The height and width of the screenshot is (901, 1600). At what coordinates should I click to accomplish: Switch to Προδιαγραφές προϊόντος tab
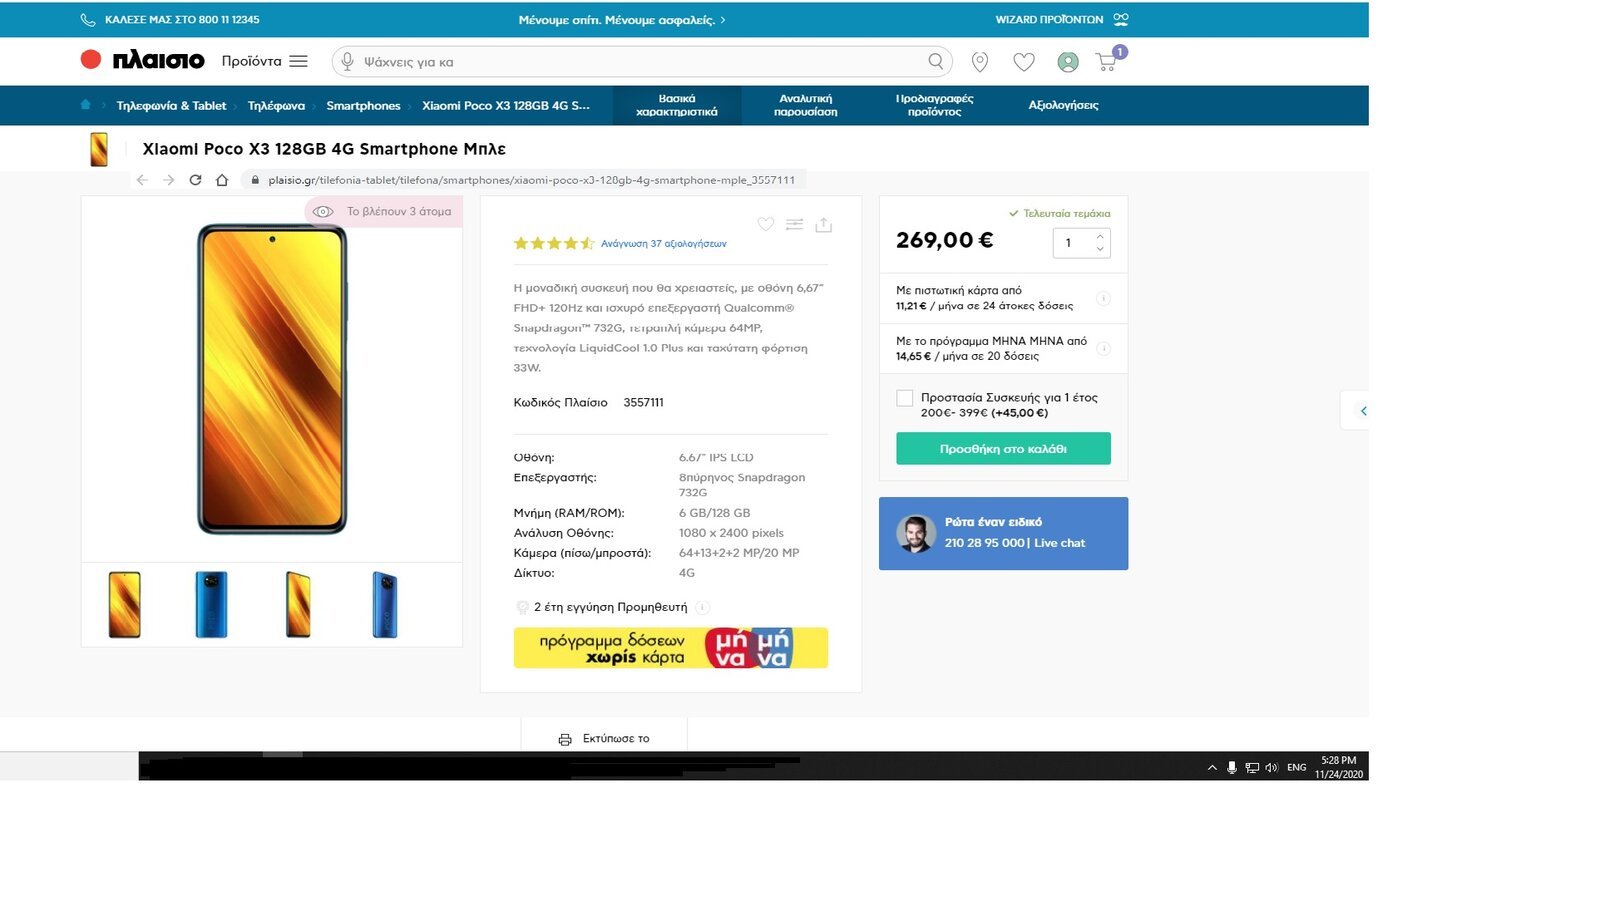click(934, 105)
